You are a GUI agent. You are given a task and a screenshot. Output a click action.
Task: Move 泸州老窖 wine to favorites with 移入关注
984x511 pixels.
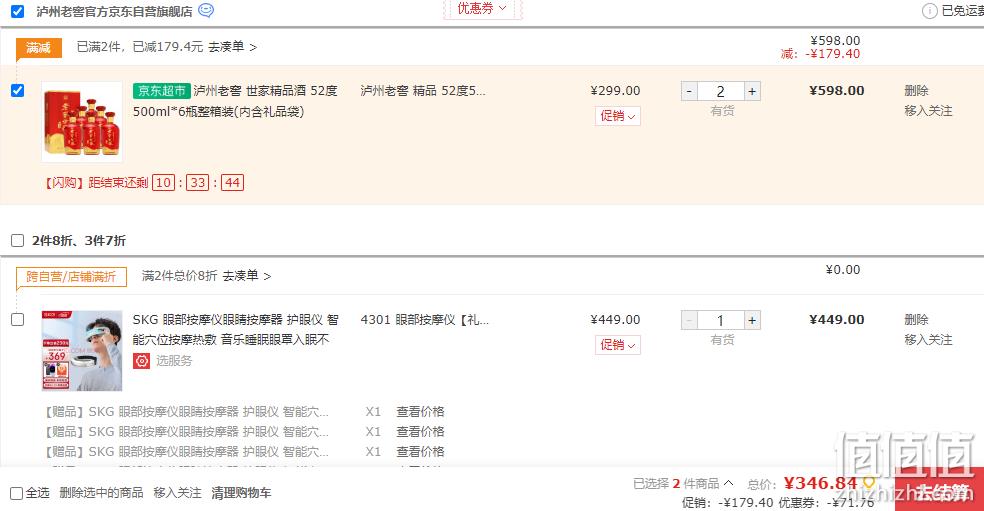[x=928, y=110]
